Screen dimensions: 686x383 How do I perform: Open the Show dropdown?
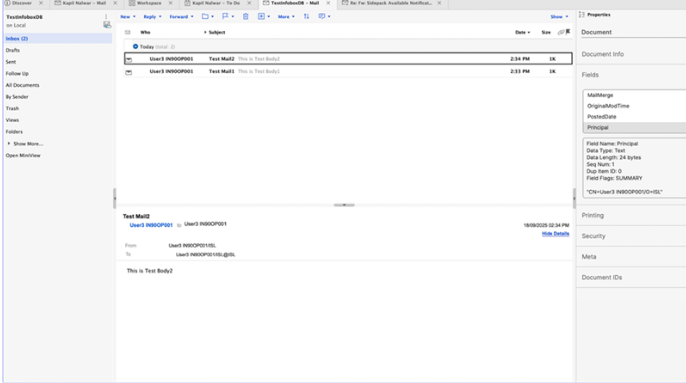pos(559,17)
